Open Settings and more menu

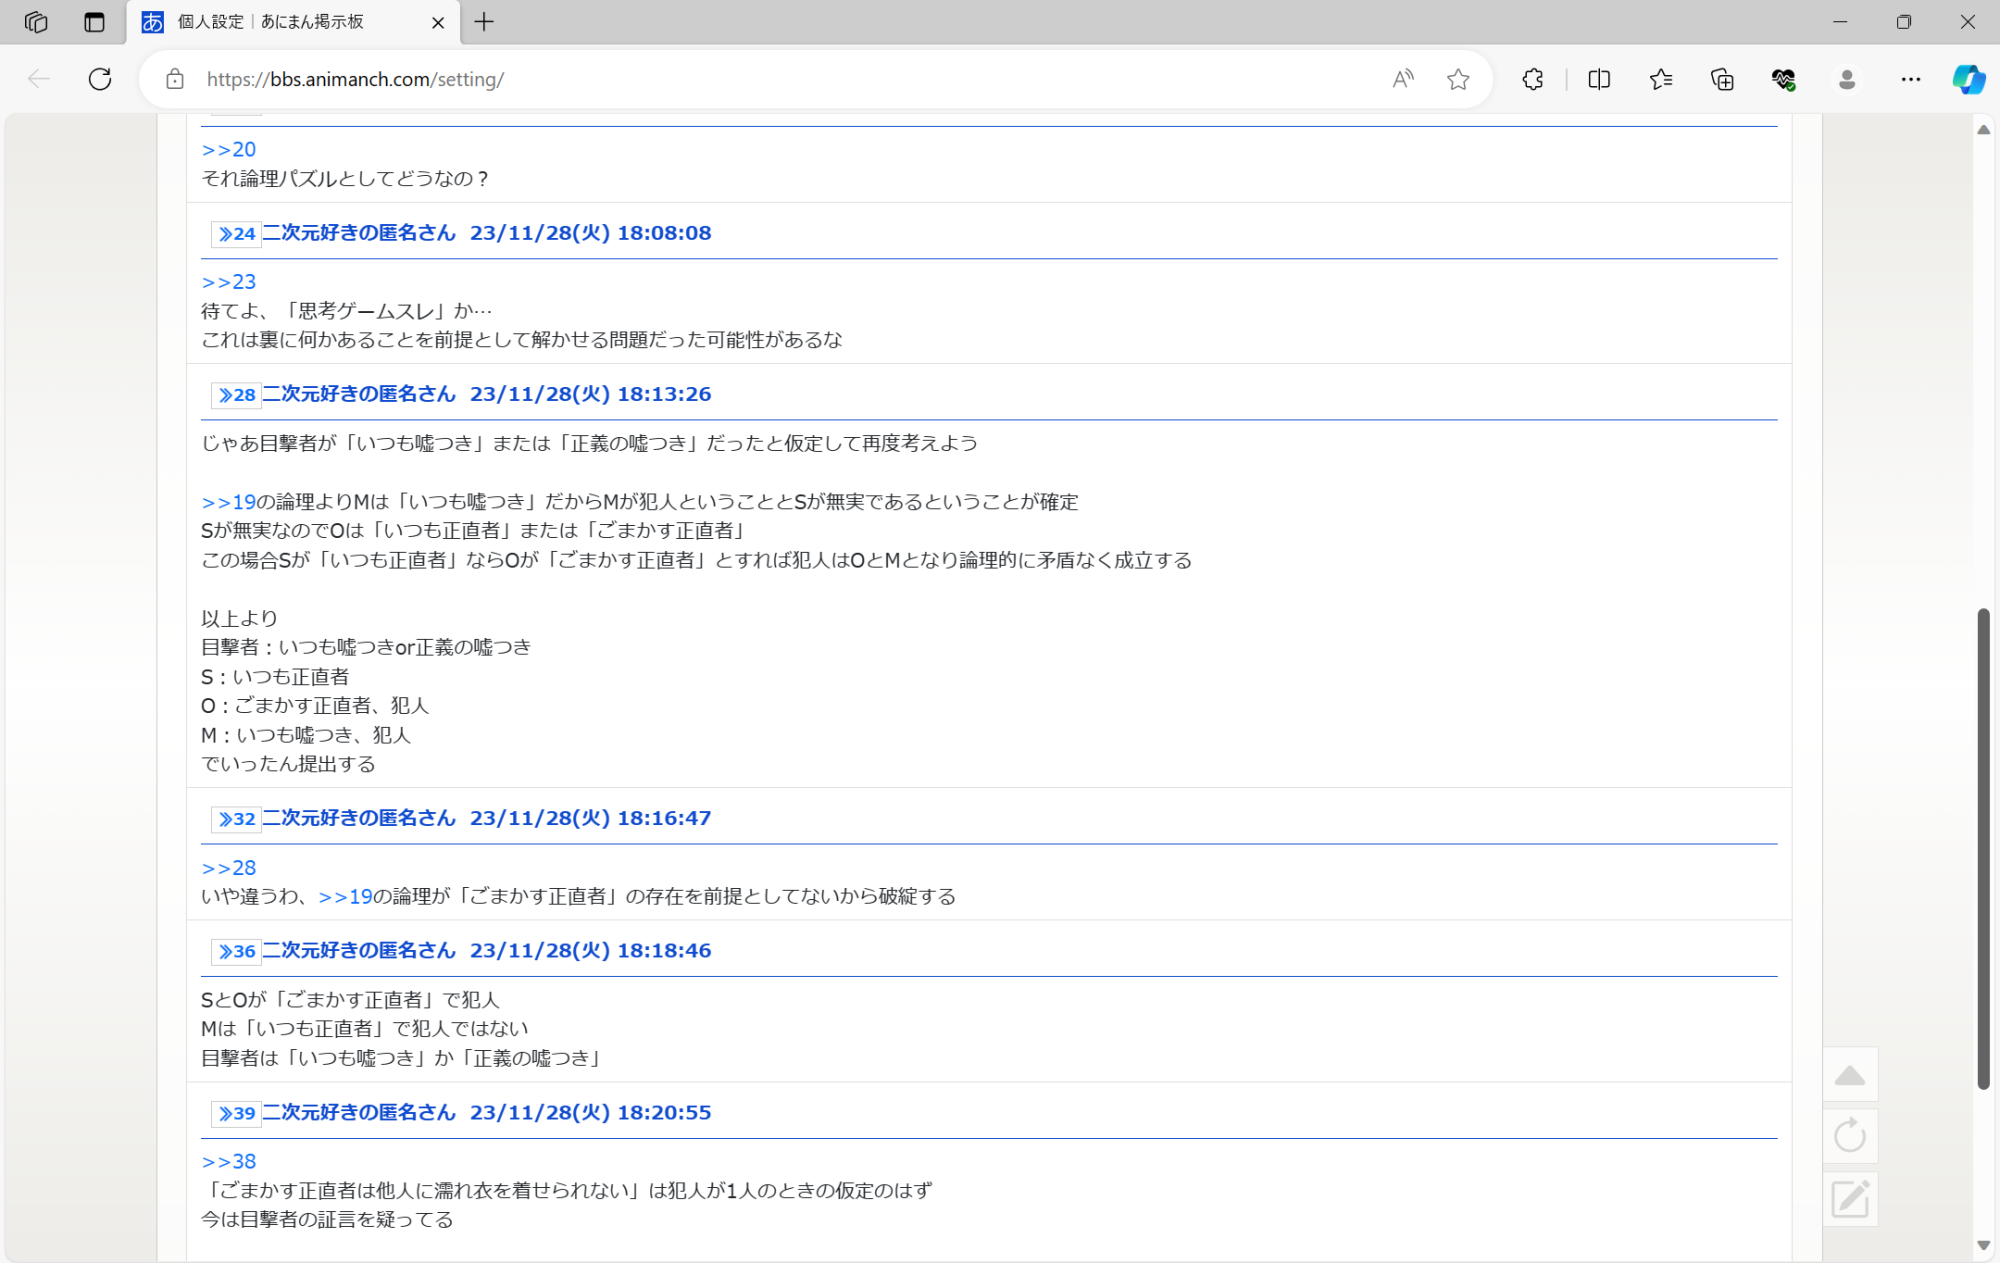click(x=1910, y=79)
